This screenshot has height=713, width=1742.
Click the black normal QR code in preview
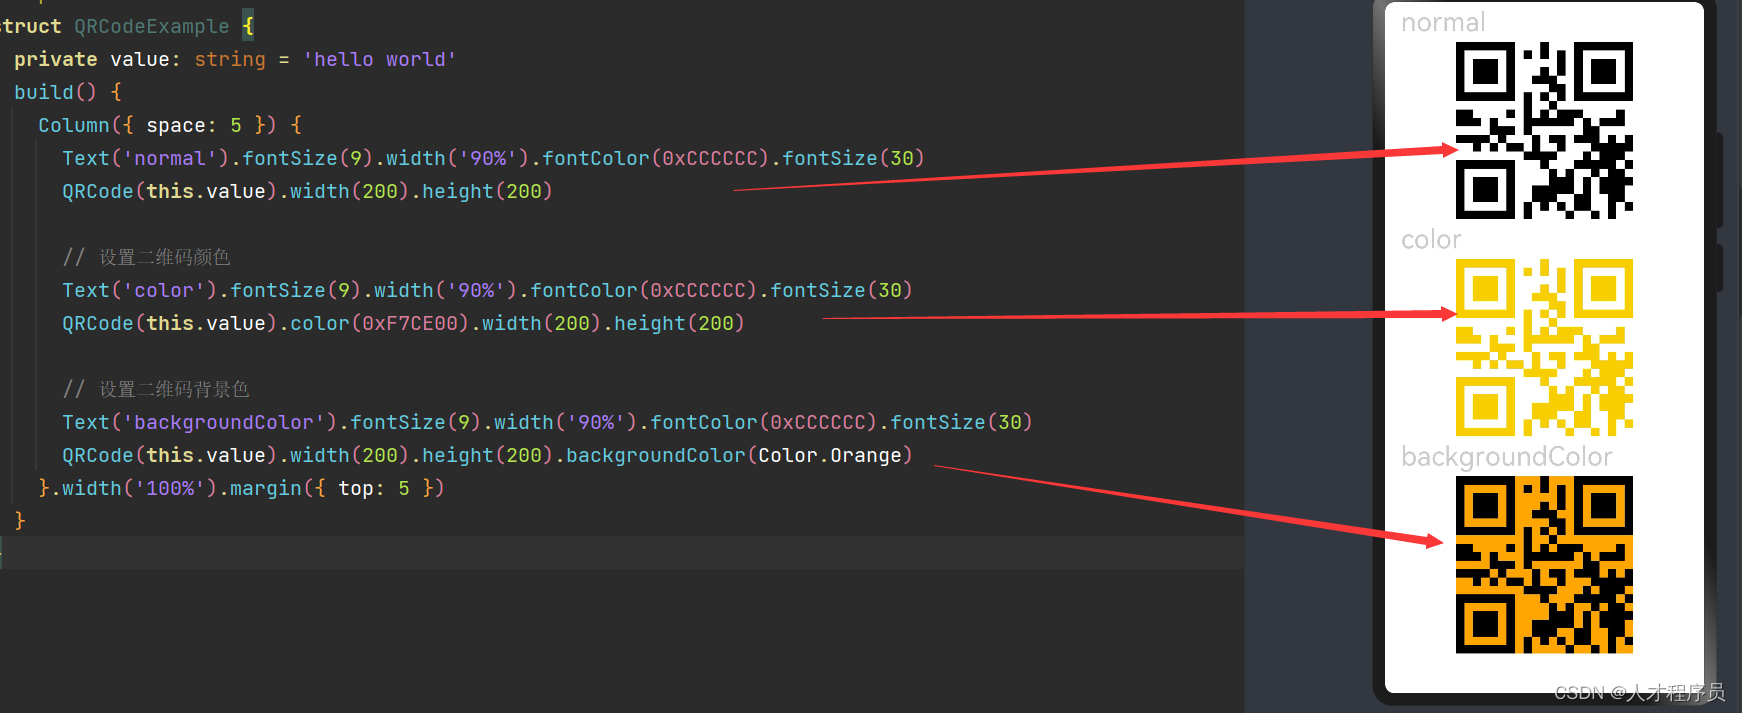tap(1544, 130)
